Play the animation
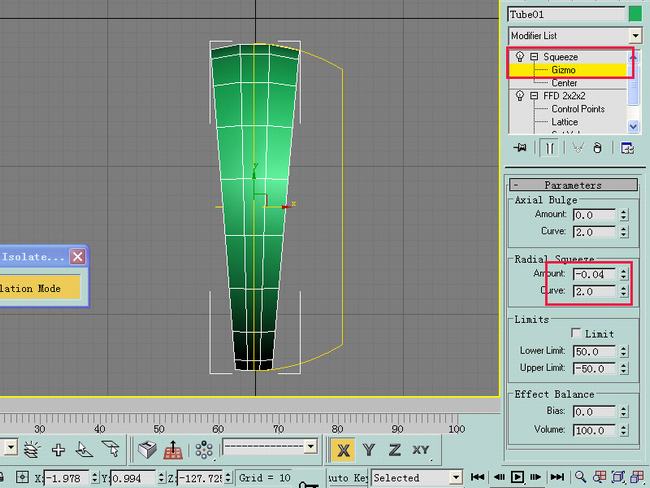The height and width of the screenshot is (488, 650). 517,477
